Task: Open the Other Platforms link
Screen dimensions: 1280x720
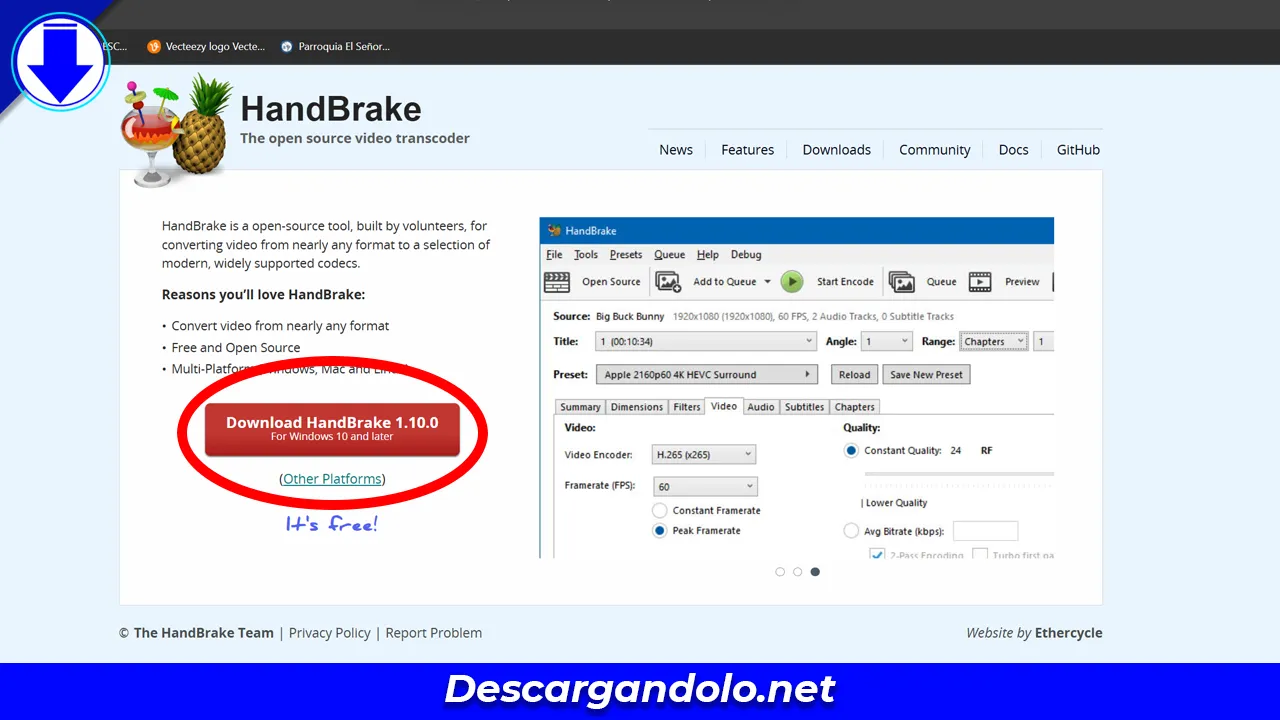Action: click(x=332, y=479)
